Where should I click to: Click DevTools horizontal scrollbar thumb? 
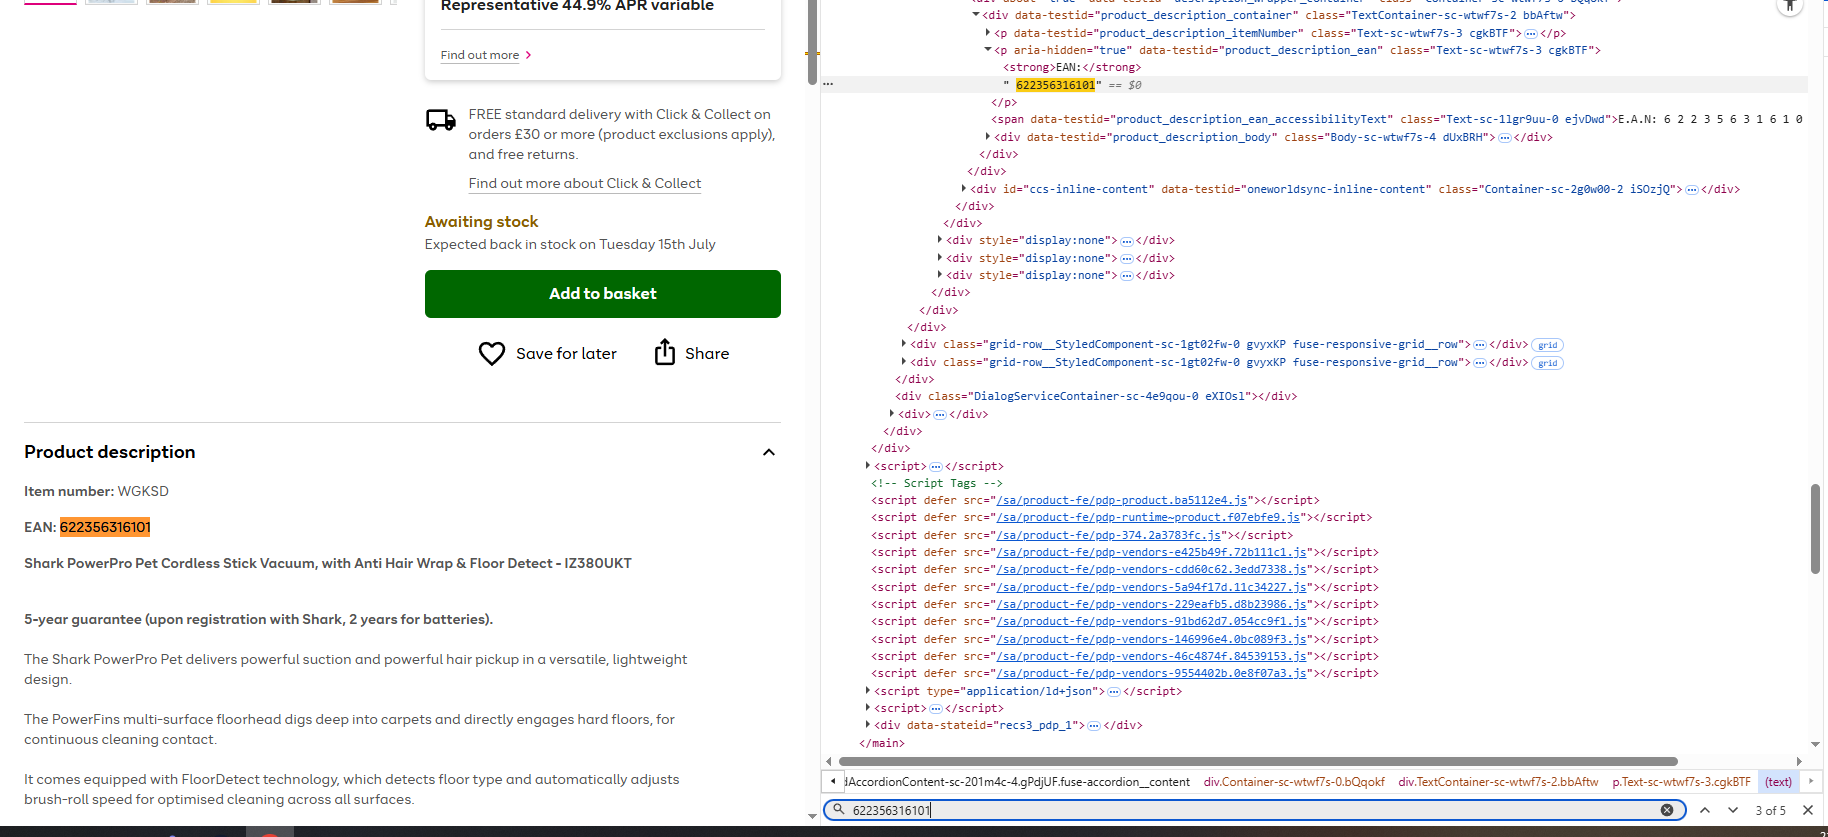tap(1257, 761)
